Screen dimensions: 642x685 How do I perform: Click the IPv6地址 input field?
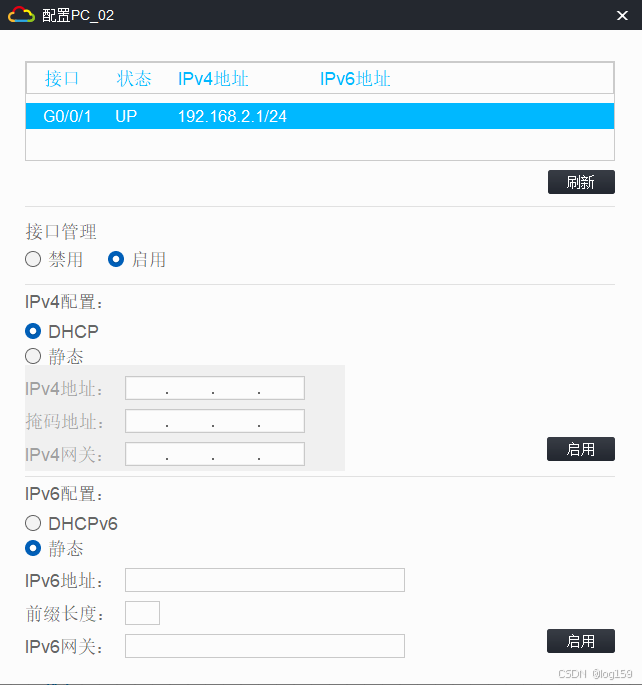pos(265,580)
